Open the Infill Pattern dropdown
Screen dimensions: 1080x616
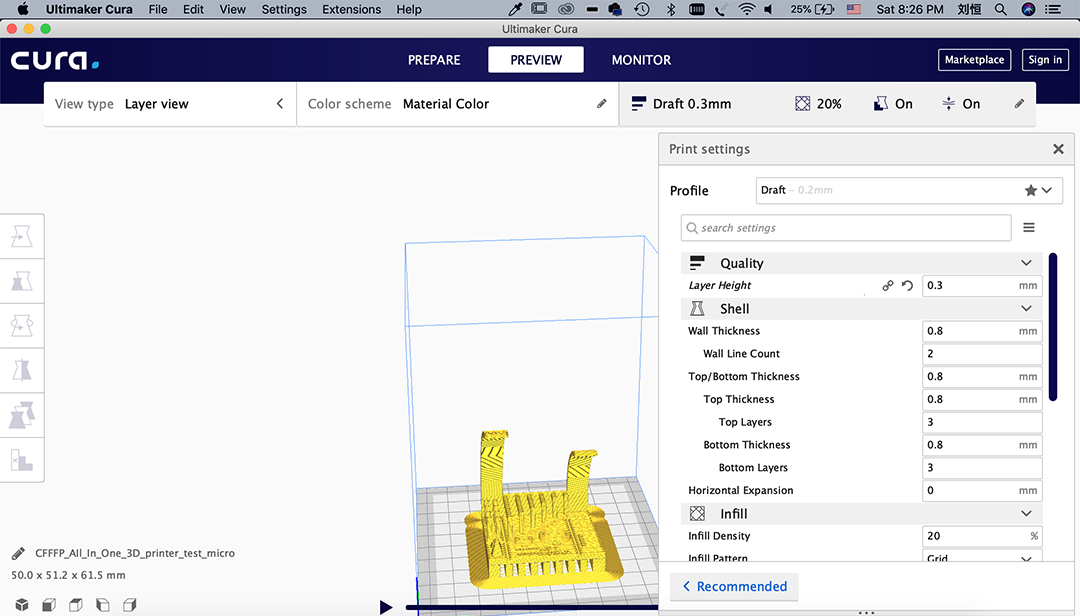click(x=982, y=557)
